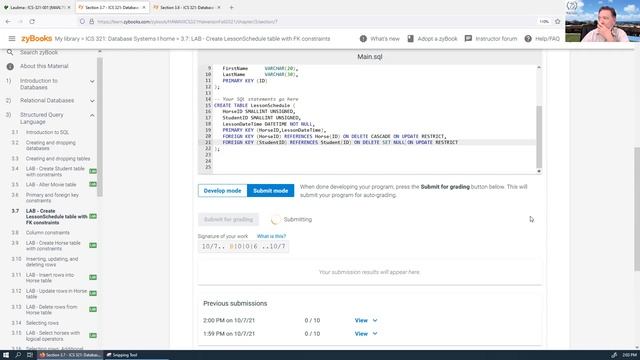The image size is (640, 360).
Task: Expand the 2:00 PM submission View chevron
Action: point(375,320)
